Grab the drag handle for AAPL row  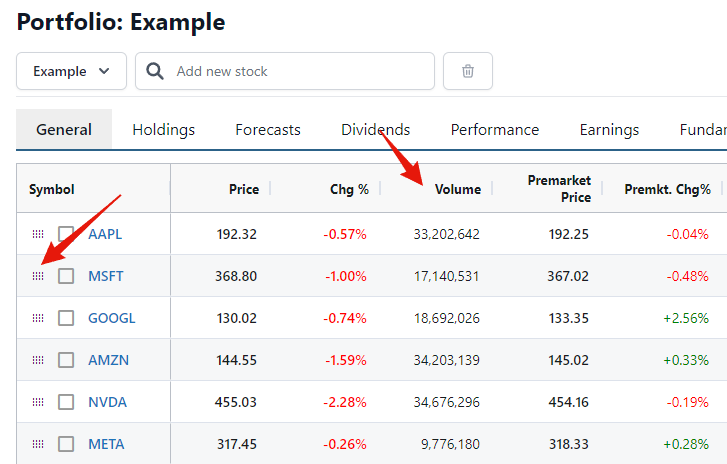pyautogui.click(x=38, y=234)
